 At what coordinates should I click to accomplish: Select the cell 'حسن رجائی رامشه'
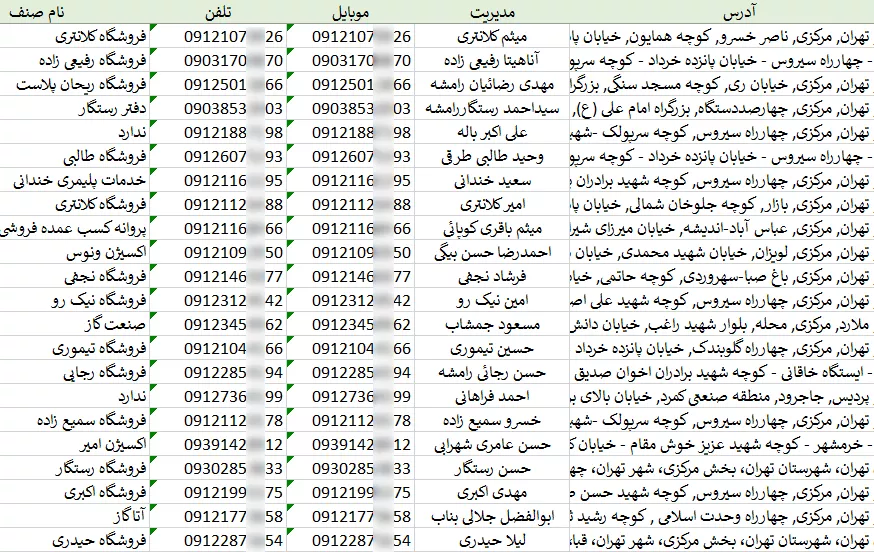pyautogui.click(x=492, y=372)
